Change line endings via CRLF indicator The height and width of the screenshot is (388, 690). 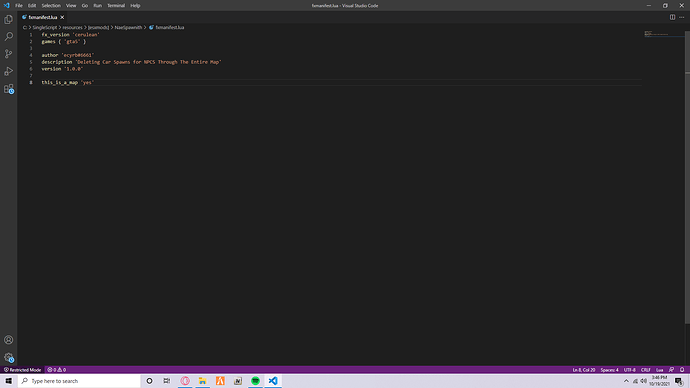[x=646, y=370]
